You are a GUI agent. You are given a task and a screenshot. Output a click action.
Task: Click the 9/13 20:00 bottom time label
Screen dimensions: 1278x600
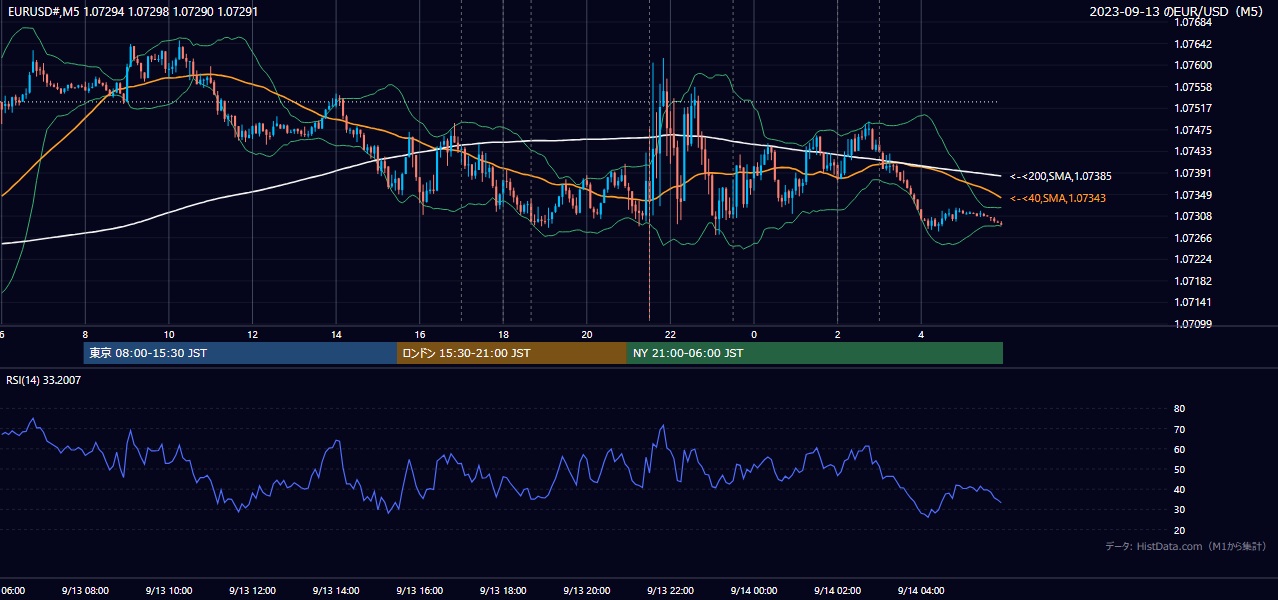pos(587,590)
